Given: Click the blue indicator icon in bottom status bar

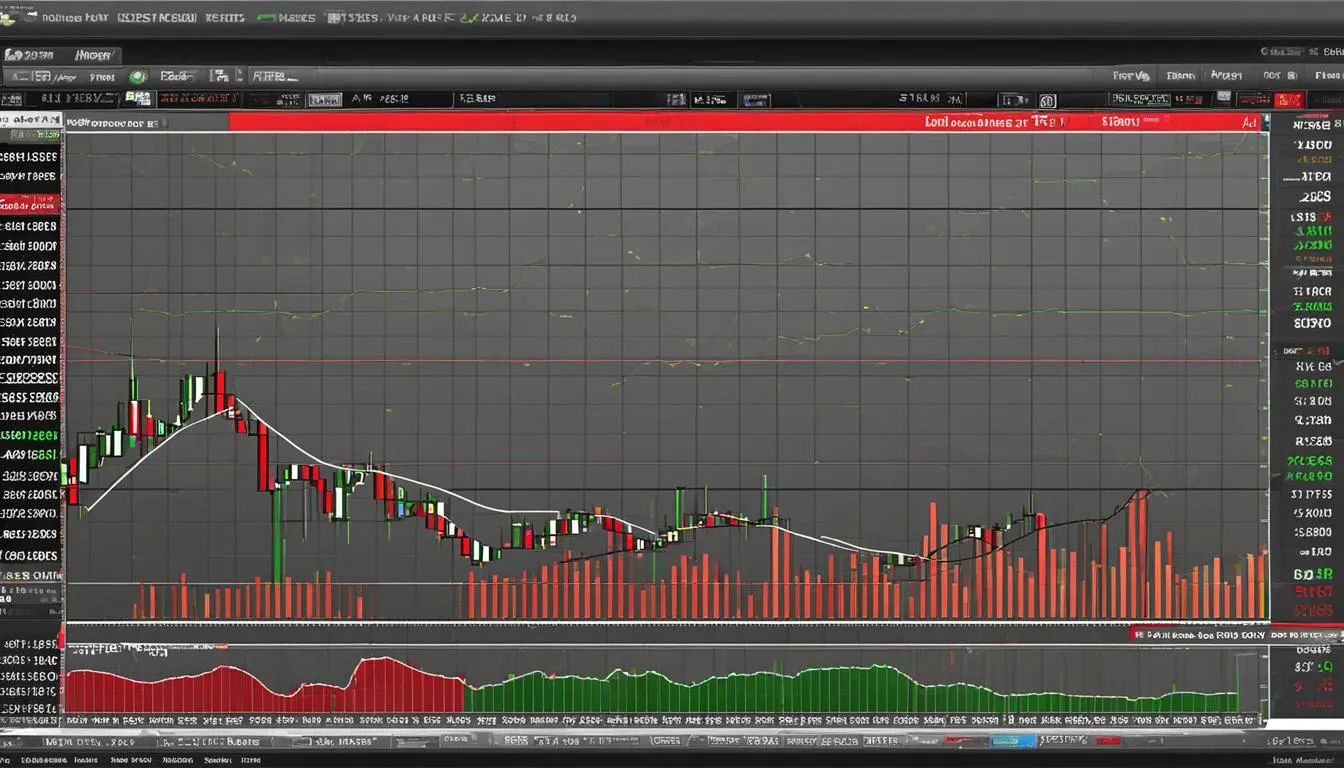Looking at the screenshot, I should (x=1012, y=741).
